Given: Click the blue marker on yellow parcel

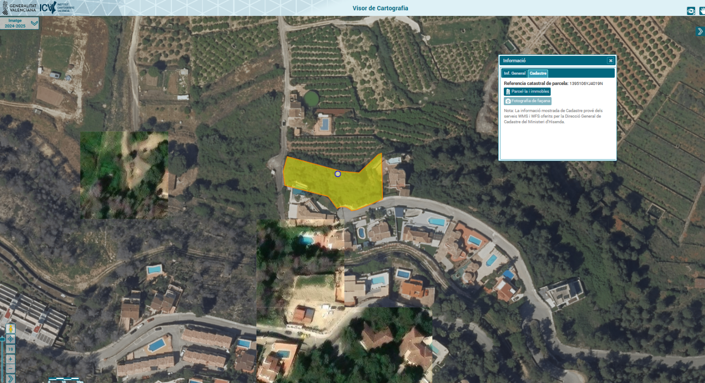Looking at the screenshot, I should tap(337, 174).
